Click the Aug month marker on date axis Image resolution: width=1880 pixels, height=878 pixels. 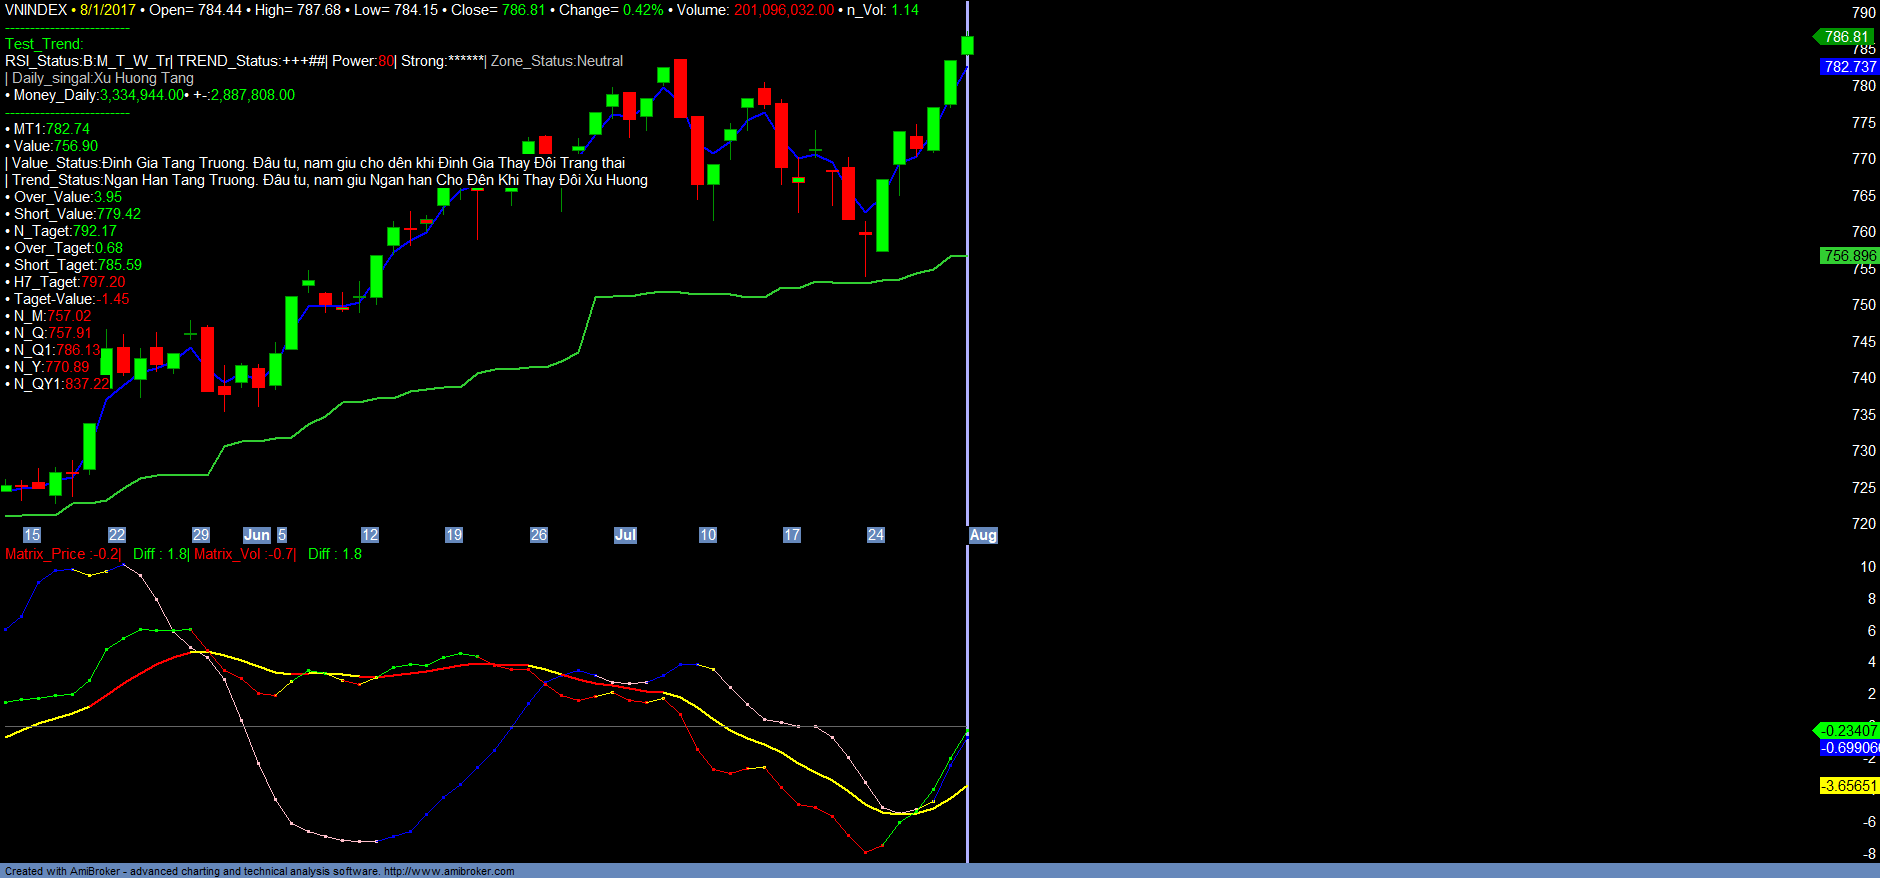click(983, 535)
